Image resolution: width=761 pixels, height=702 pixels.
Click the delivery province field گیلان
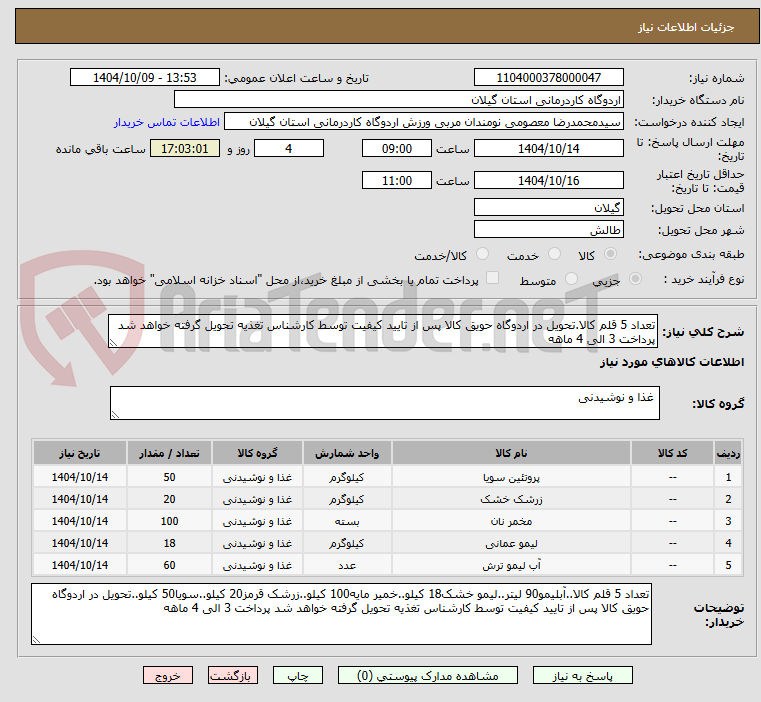(548, 207)
